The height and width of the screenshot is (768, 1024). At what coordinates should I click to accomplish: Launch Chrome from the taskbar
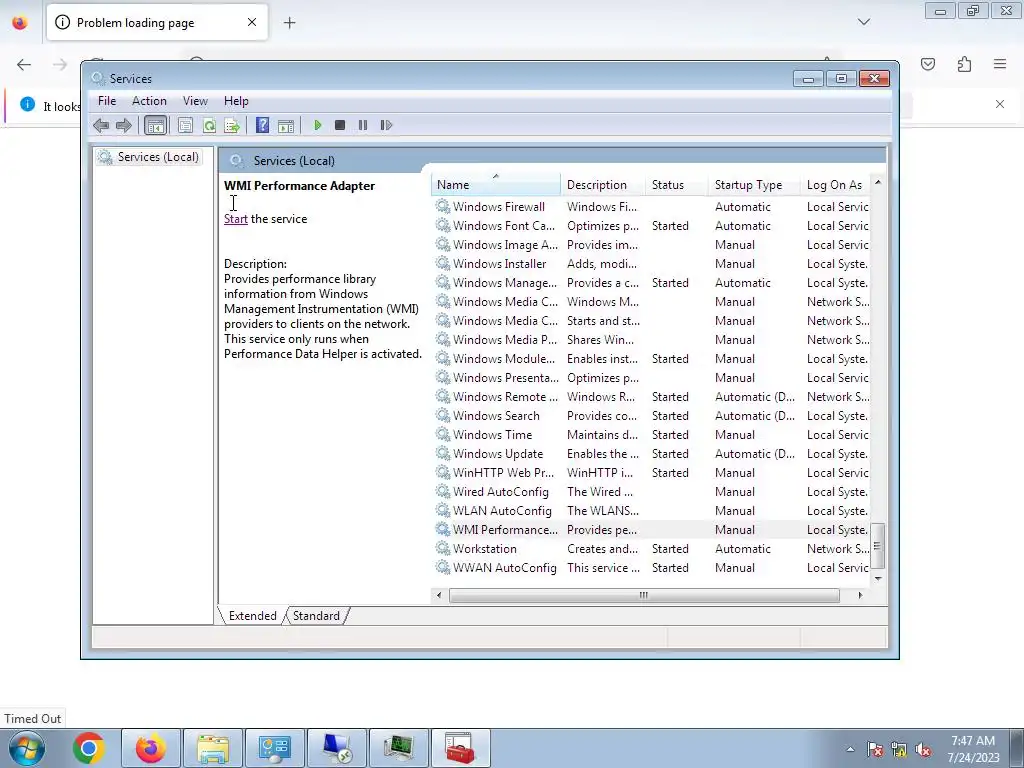click(x=89, y=748)
